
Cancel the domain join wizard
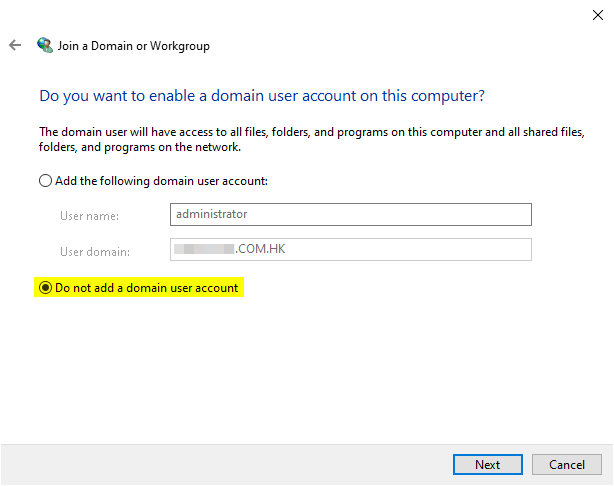[566, 464]
